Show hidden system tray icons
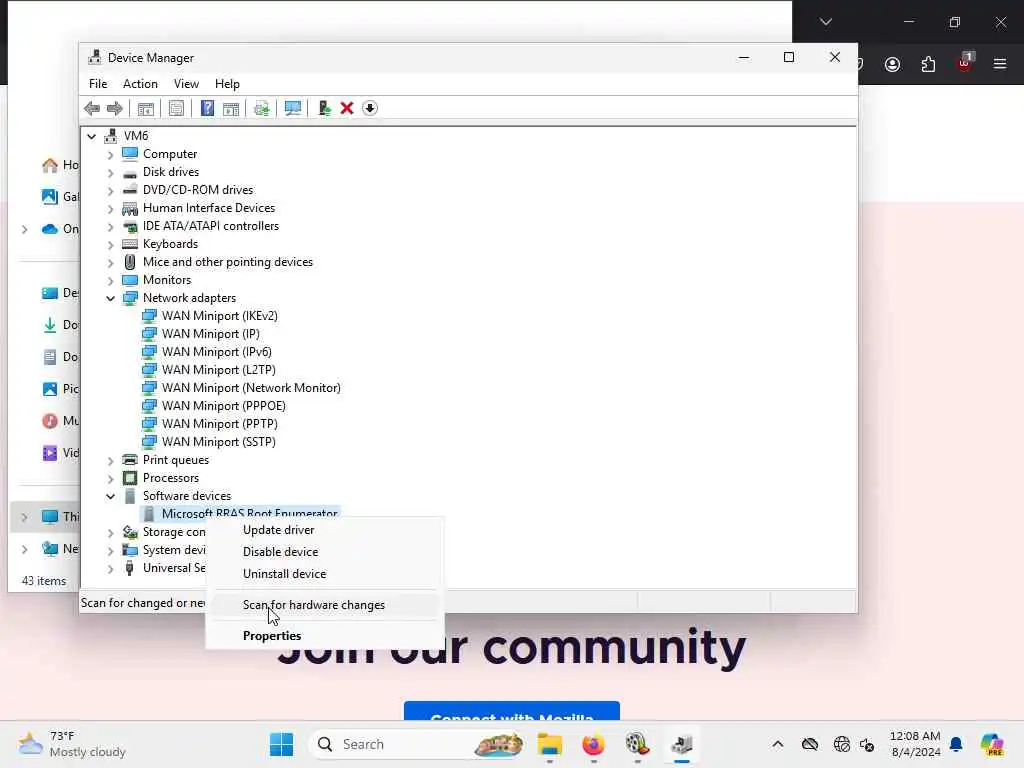The image size is (1024, 768). 777,744
